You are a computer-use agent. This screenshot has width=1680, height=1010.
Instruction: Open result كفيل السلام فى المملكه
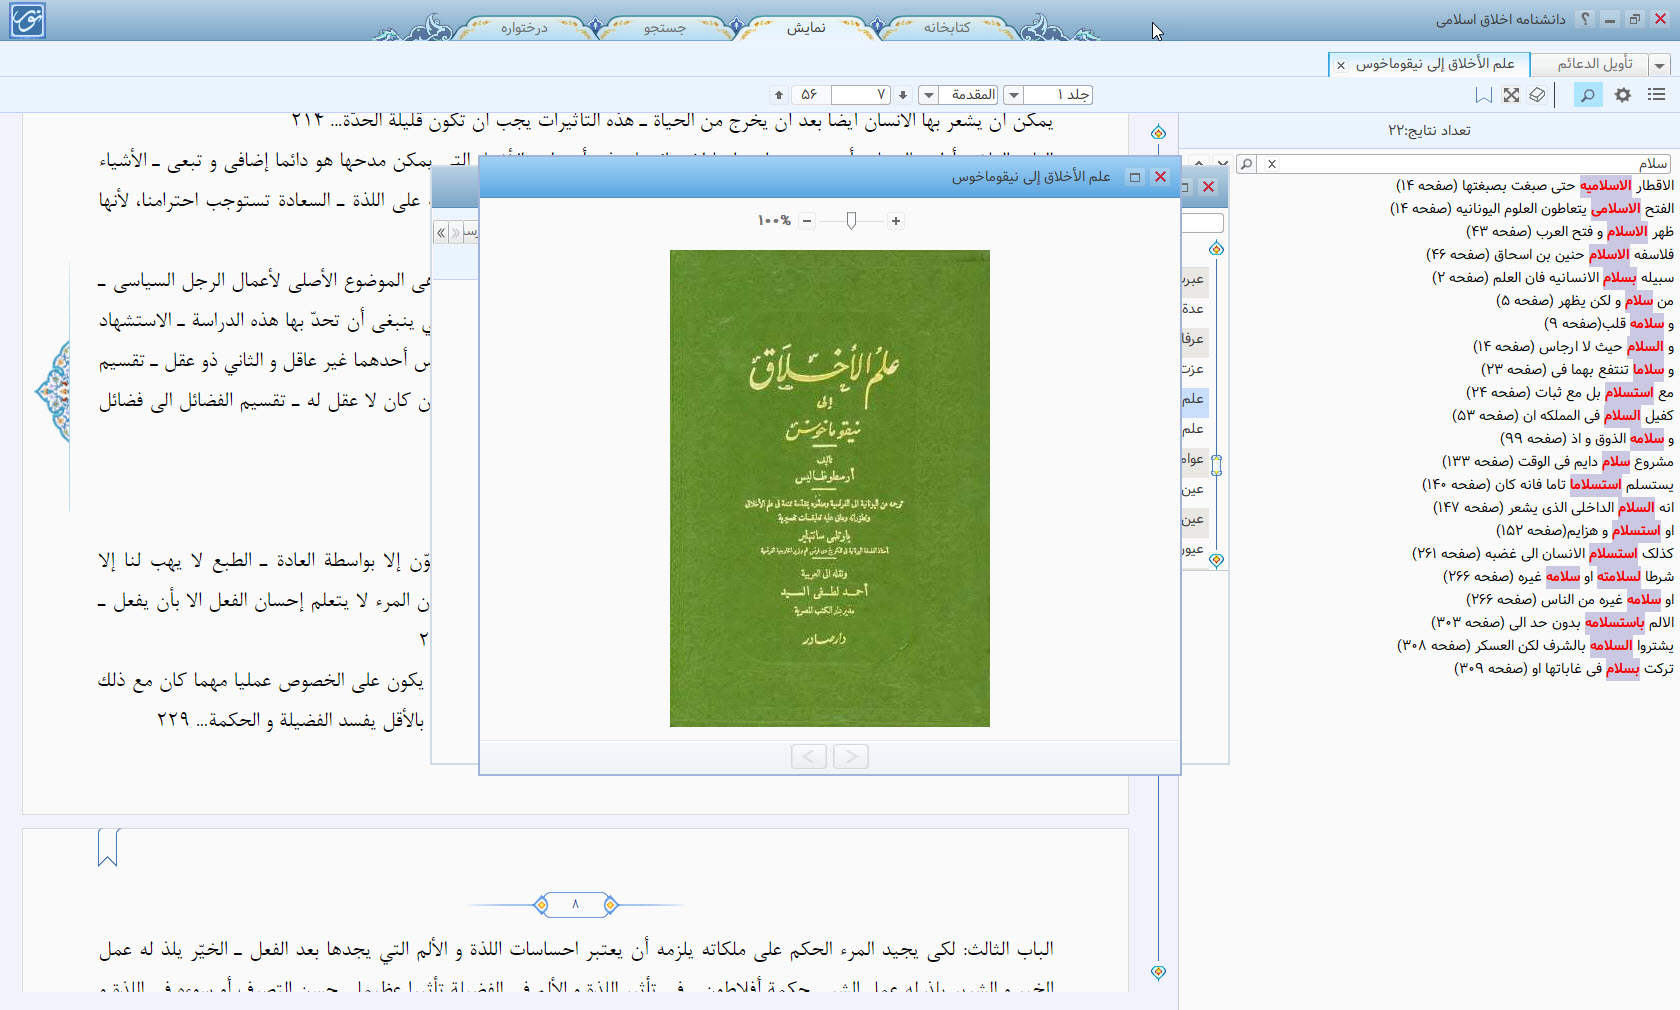click(1562, 416)
